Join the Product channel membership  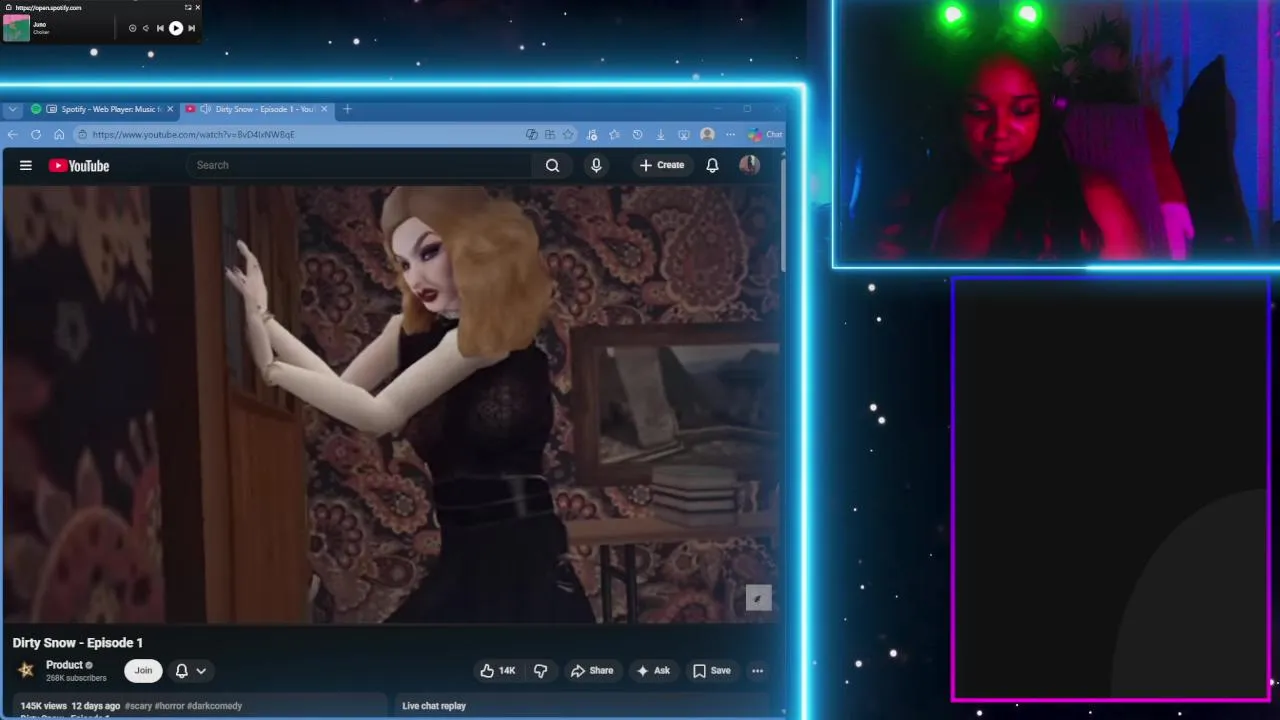pos(143,671)
